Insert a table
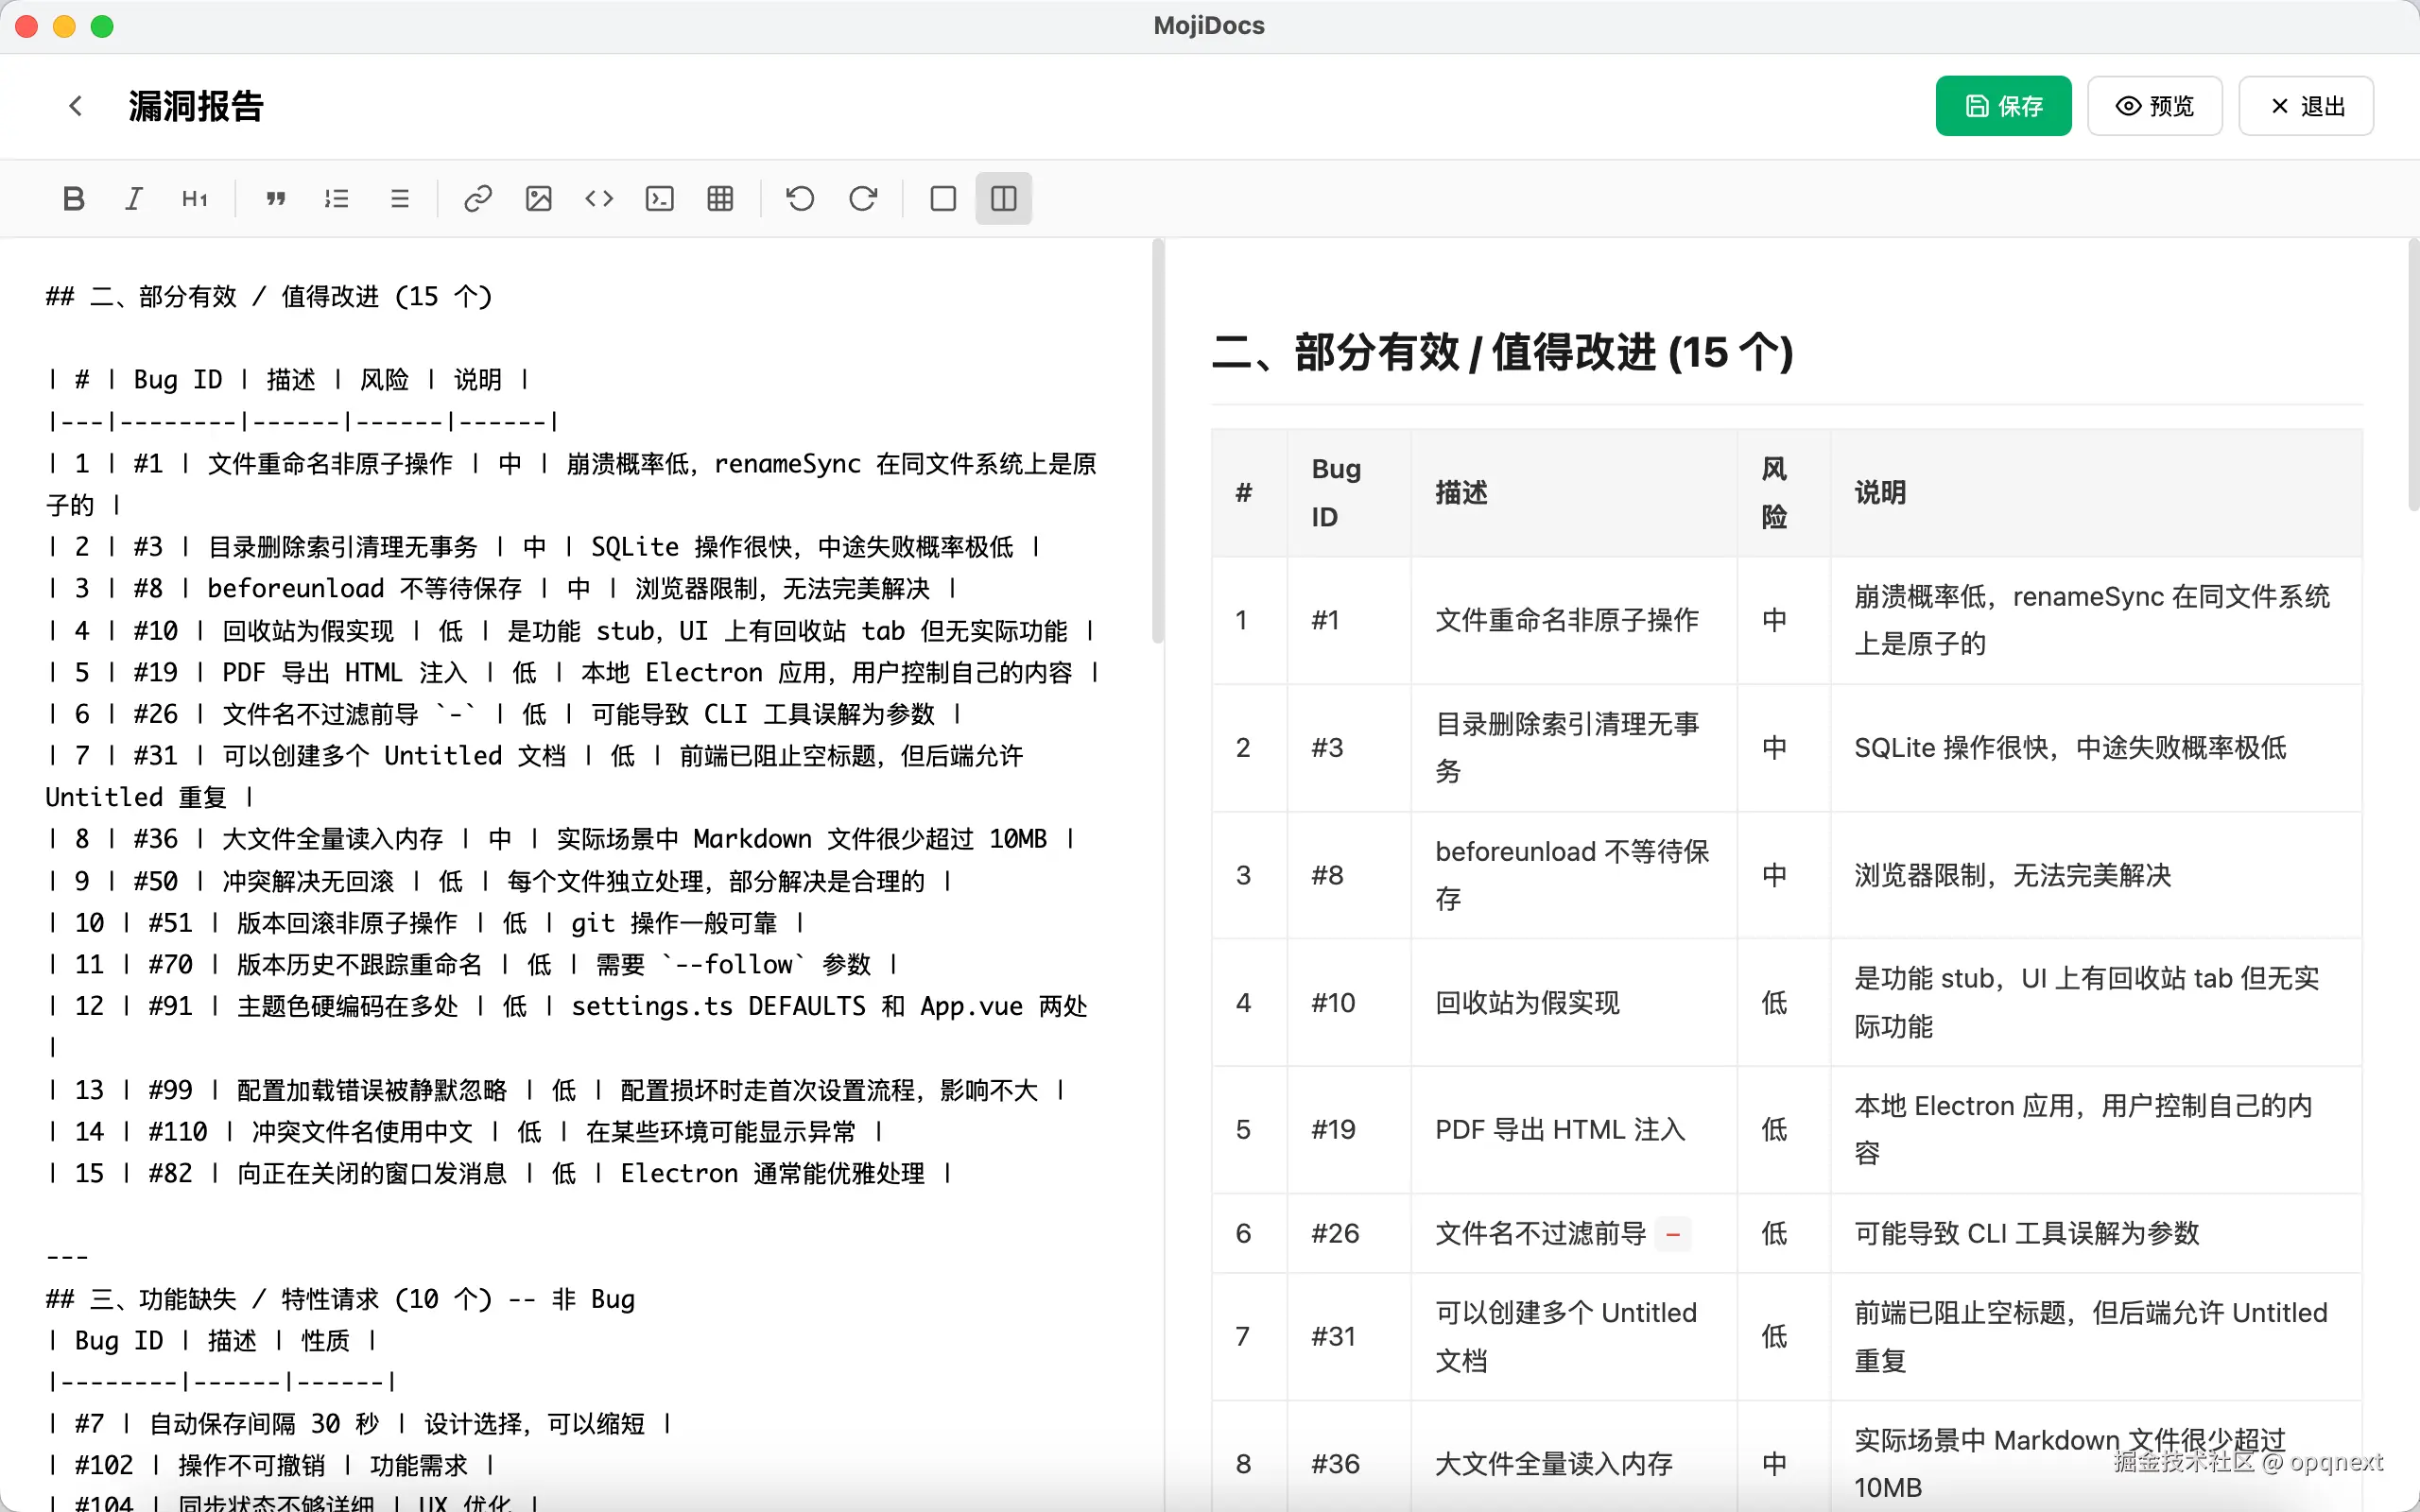This screenshot has height=1512, width=2420. point(720,198)
